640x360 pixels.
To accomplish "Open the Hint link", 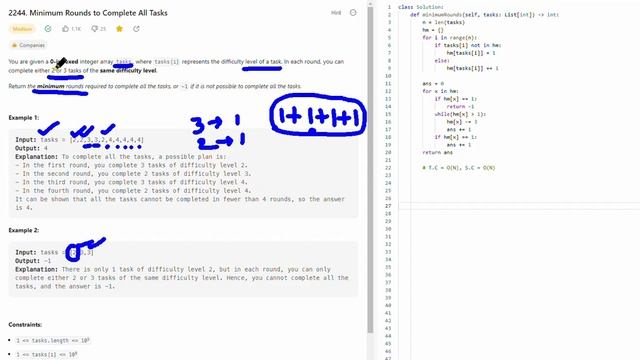I will click(336, 13).
